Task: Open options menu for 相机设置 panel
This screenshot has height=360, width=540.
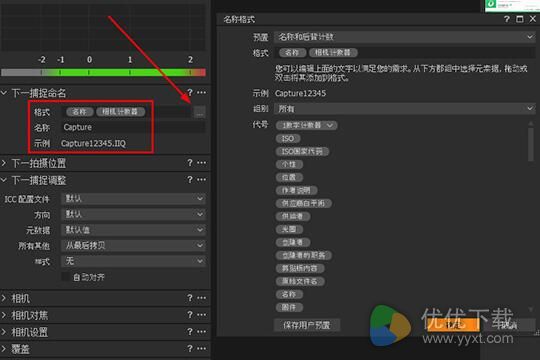Action: pos(201,332)
